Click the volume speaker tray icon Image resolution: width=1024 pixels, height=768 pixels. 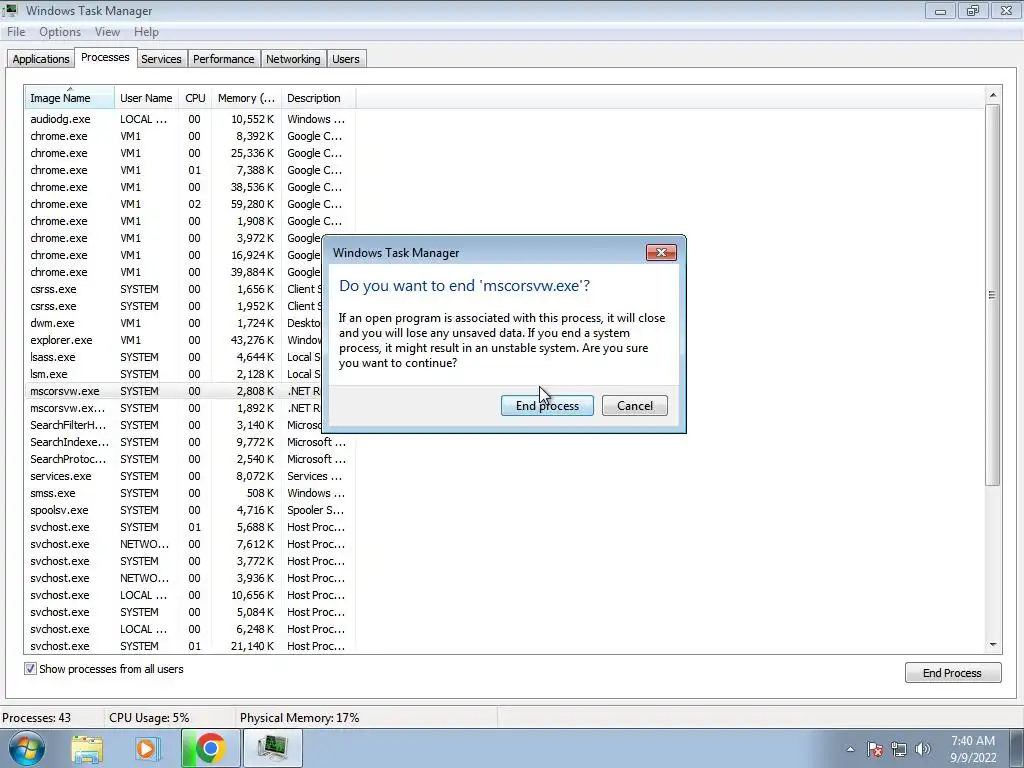[x=923, y=749]
